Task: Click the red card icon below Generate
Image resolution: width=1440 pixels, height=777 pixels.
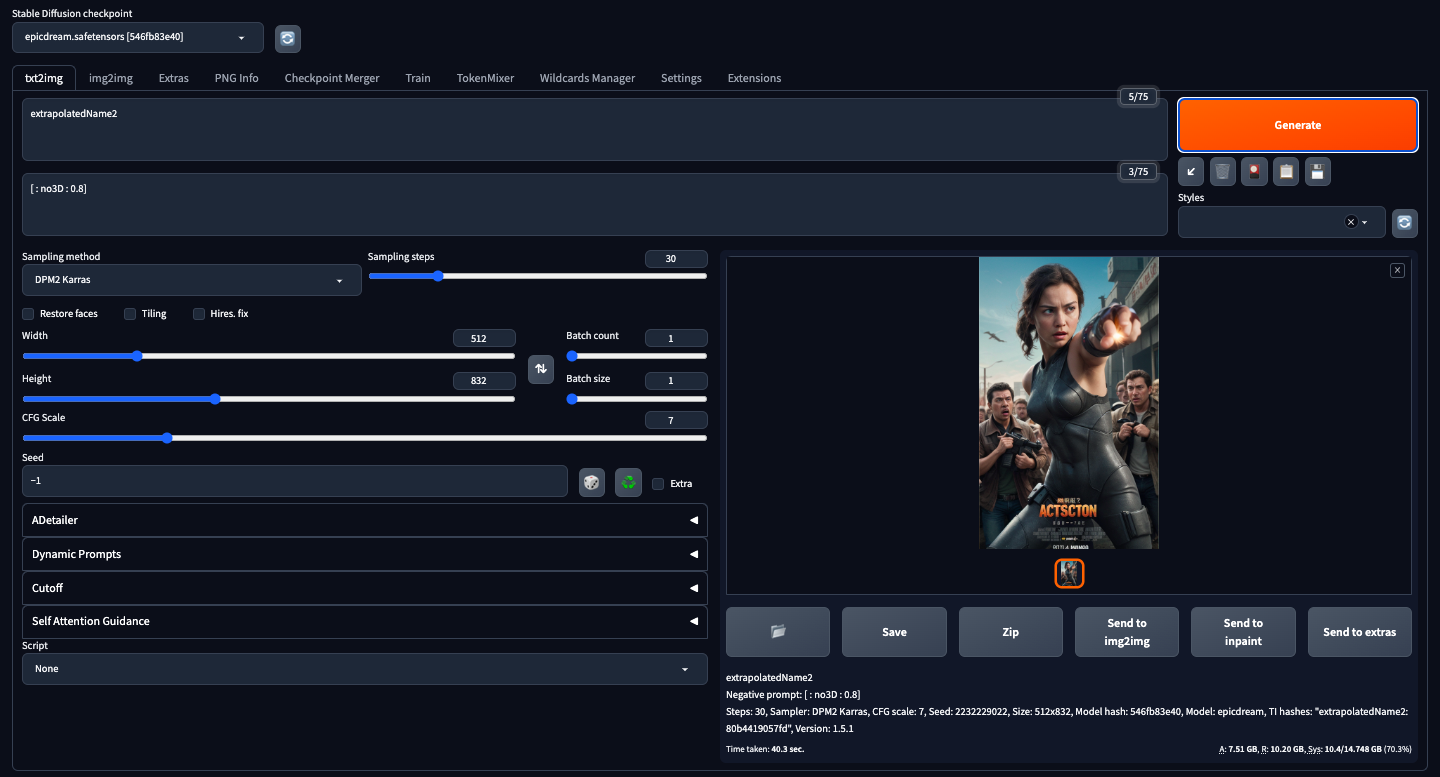Action: (1254, 172)
